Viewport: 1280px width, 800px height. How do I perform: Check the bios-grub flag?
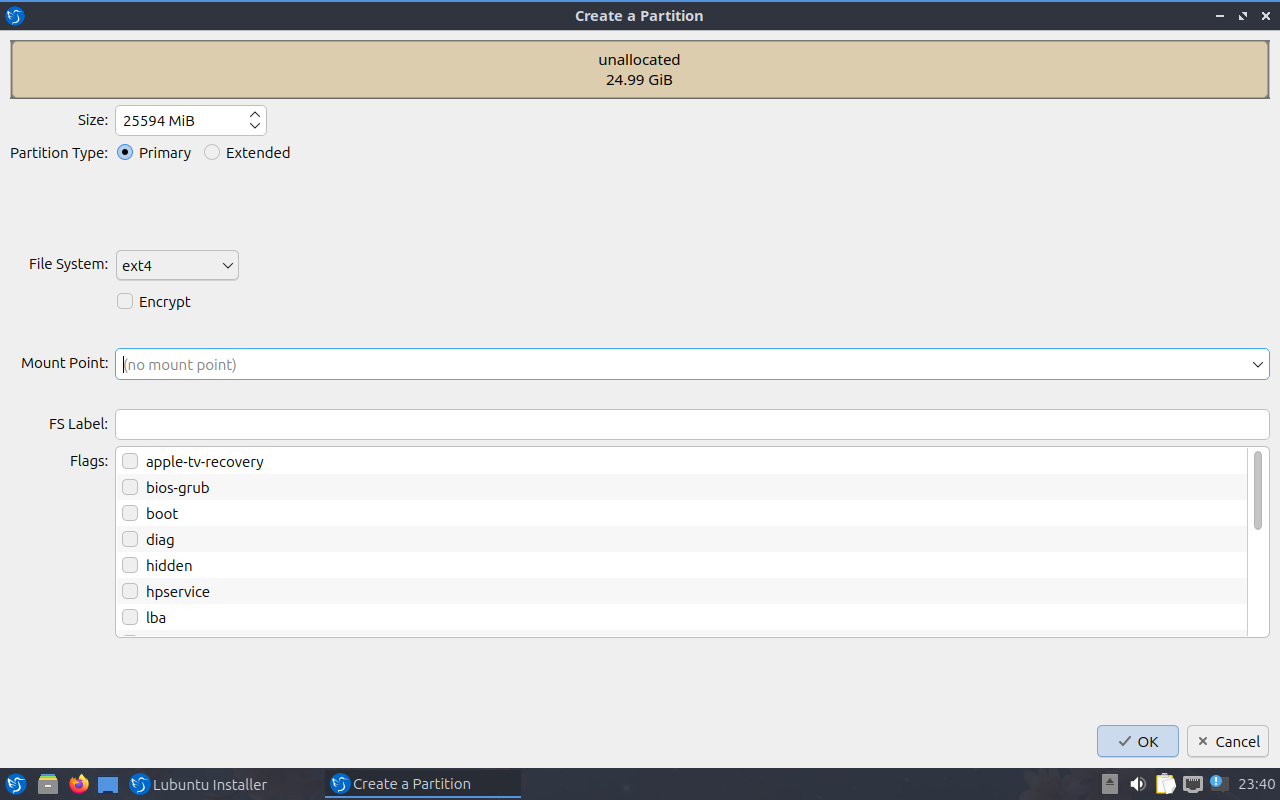130,488
